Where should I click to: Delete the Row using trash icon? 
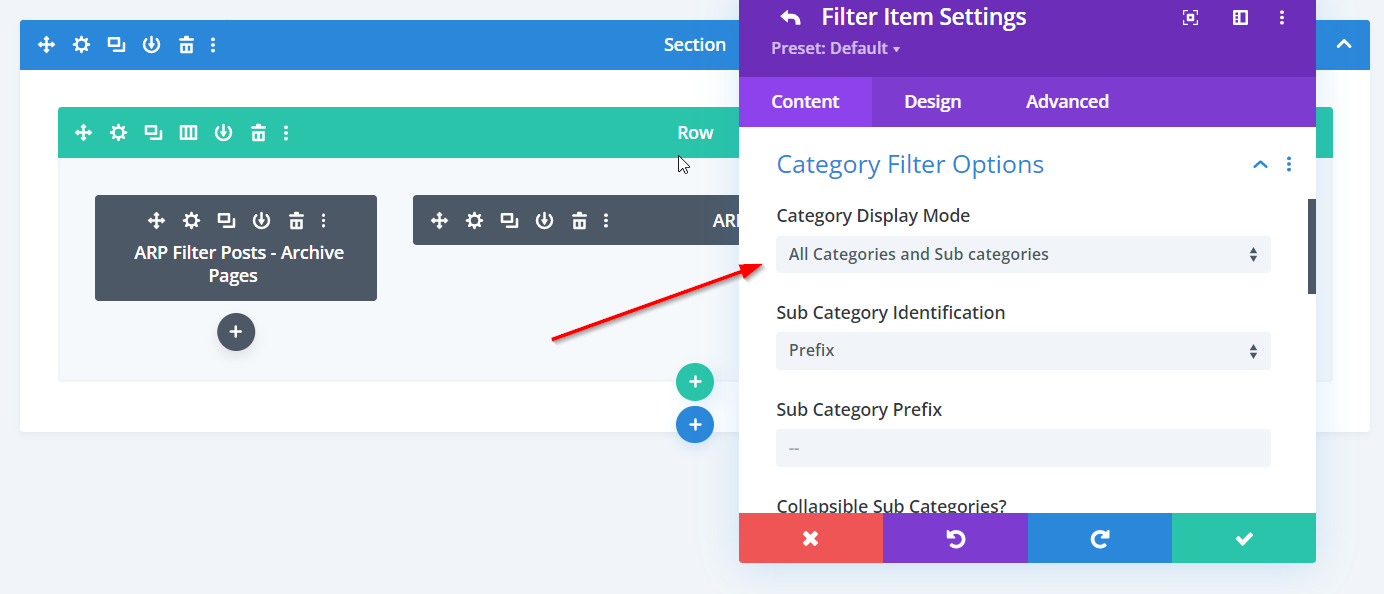258,133
